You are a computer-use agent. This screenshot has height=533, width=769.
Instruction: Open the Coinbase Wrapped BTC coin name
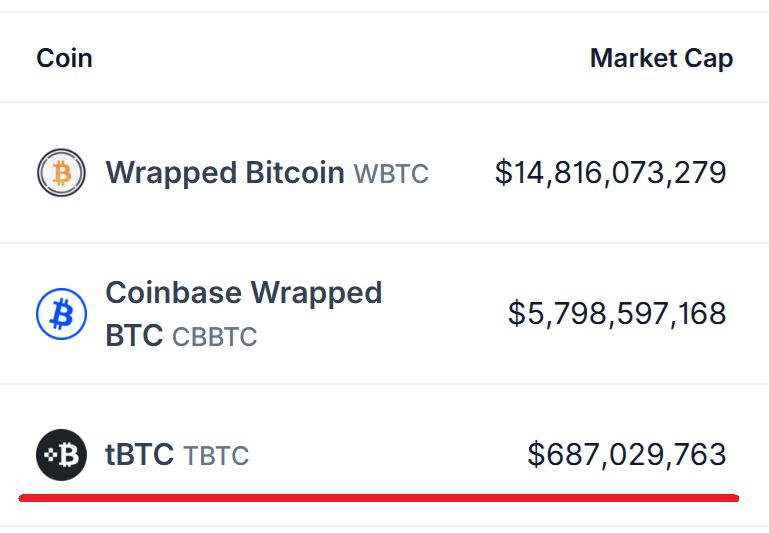(243, 293)
